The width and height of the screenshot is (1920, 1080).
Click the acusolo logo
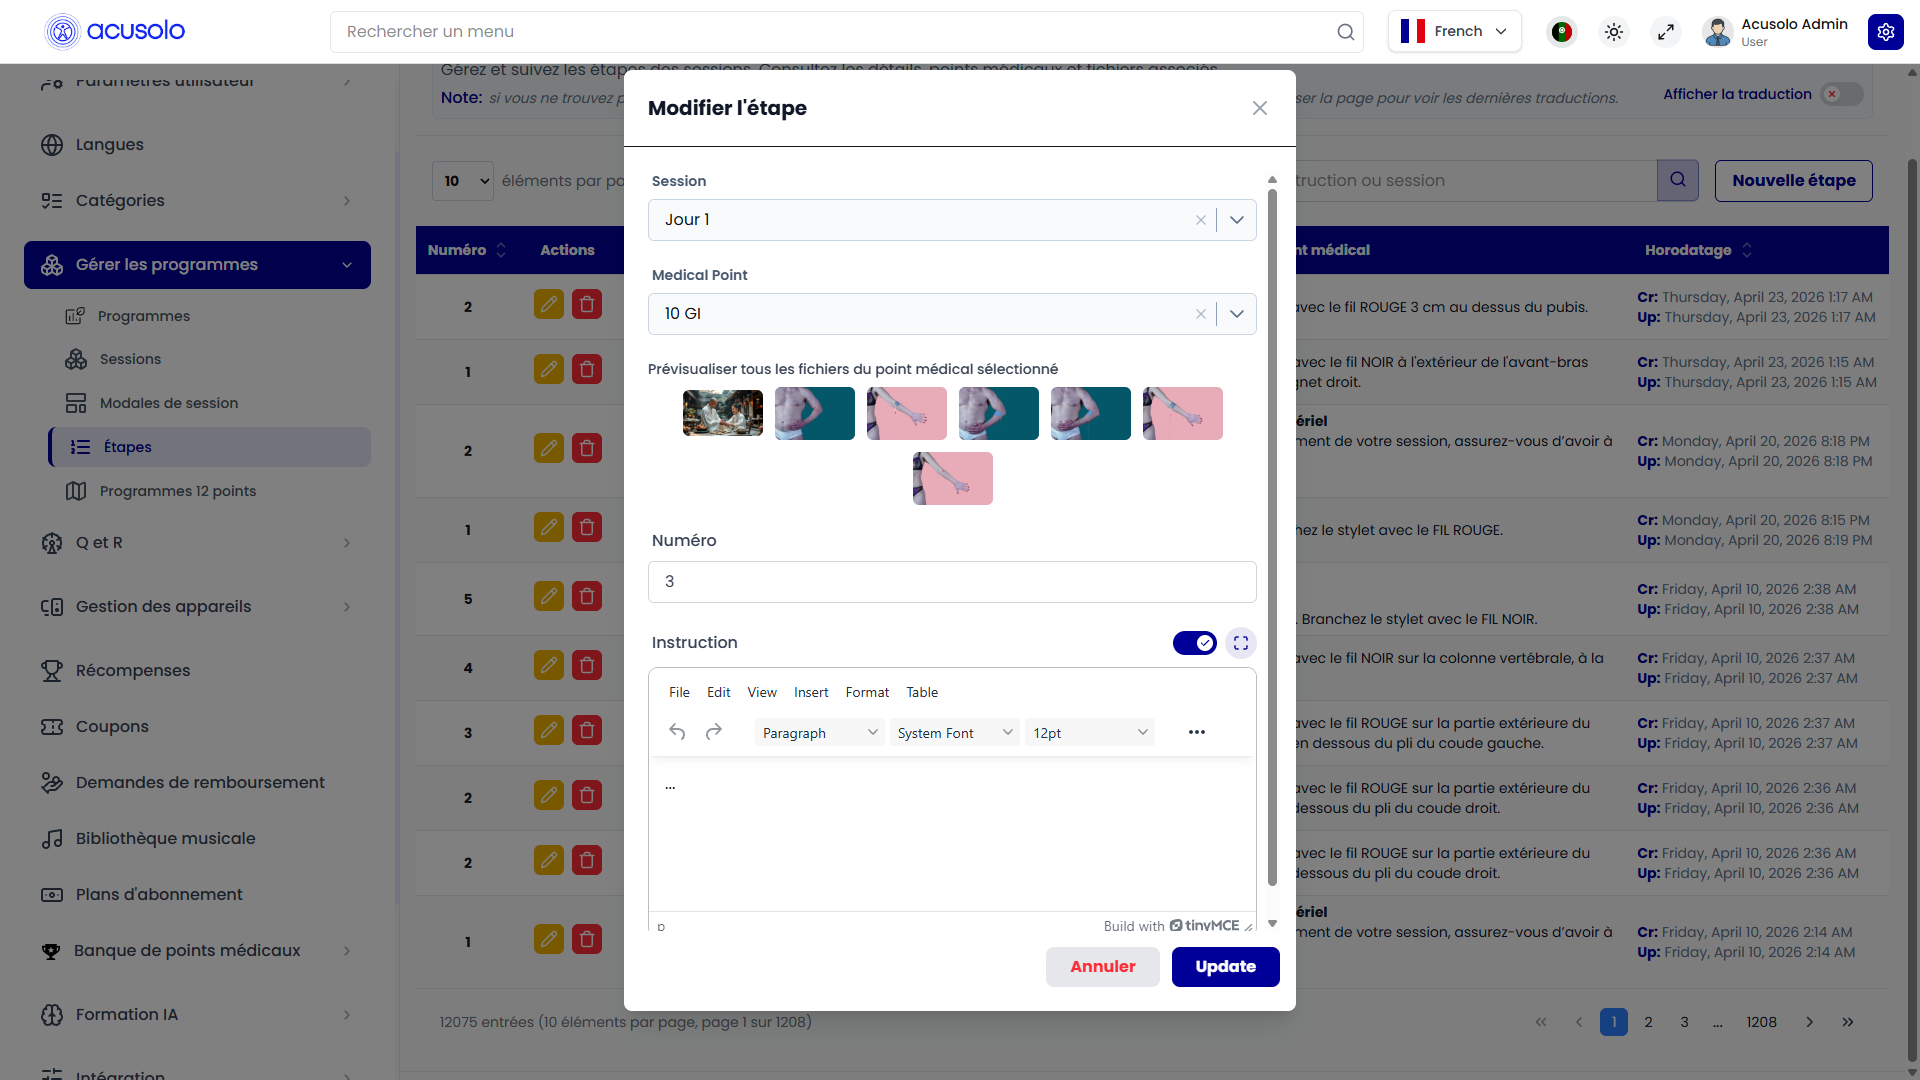click(x=115, y=31)
